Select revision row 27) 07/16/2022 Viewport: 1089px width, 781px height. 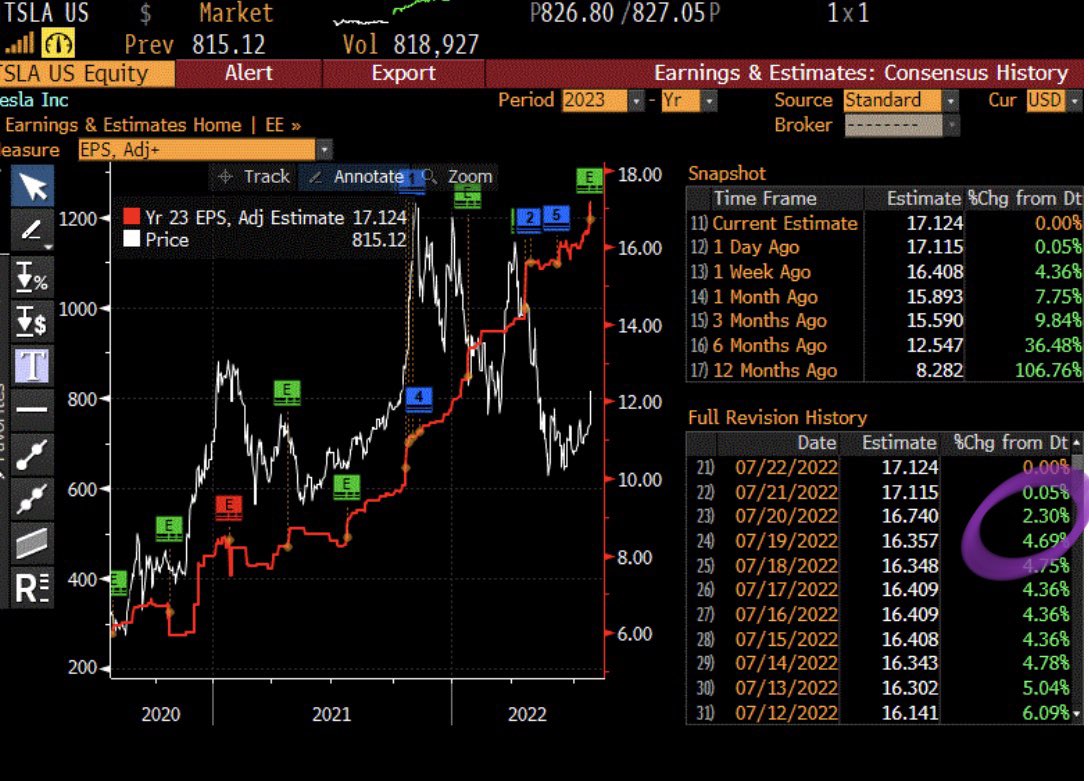[x=881, y=614]
